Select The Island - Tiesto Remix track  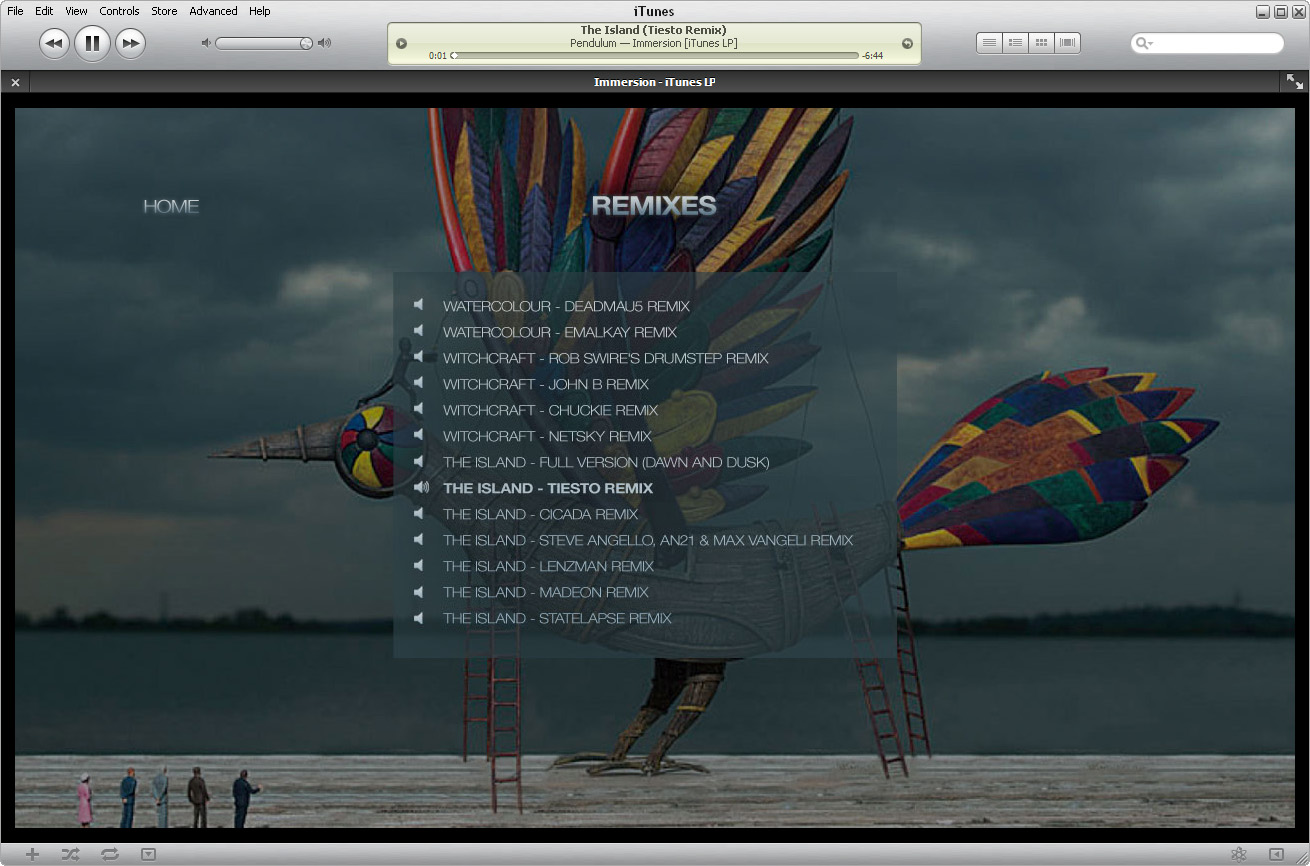click(x=548, y=488)
